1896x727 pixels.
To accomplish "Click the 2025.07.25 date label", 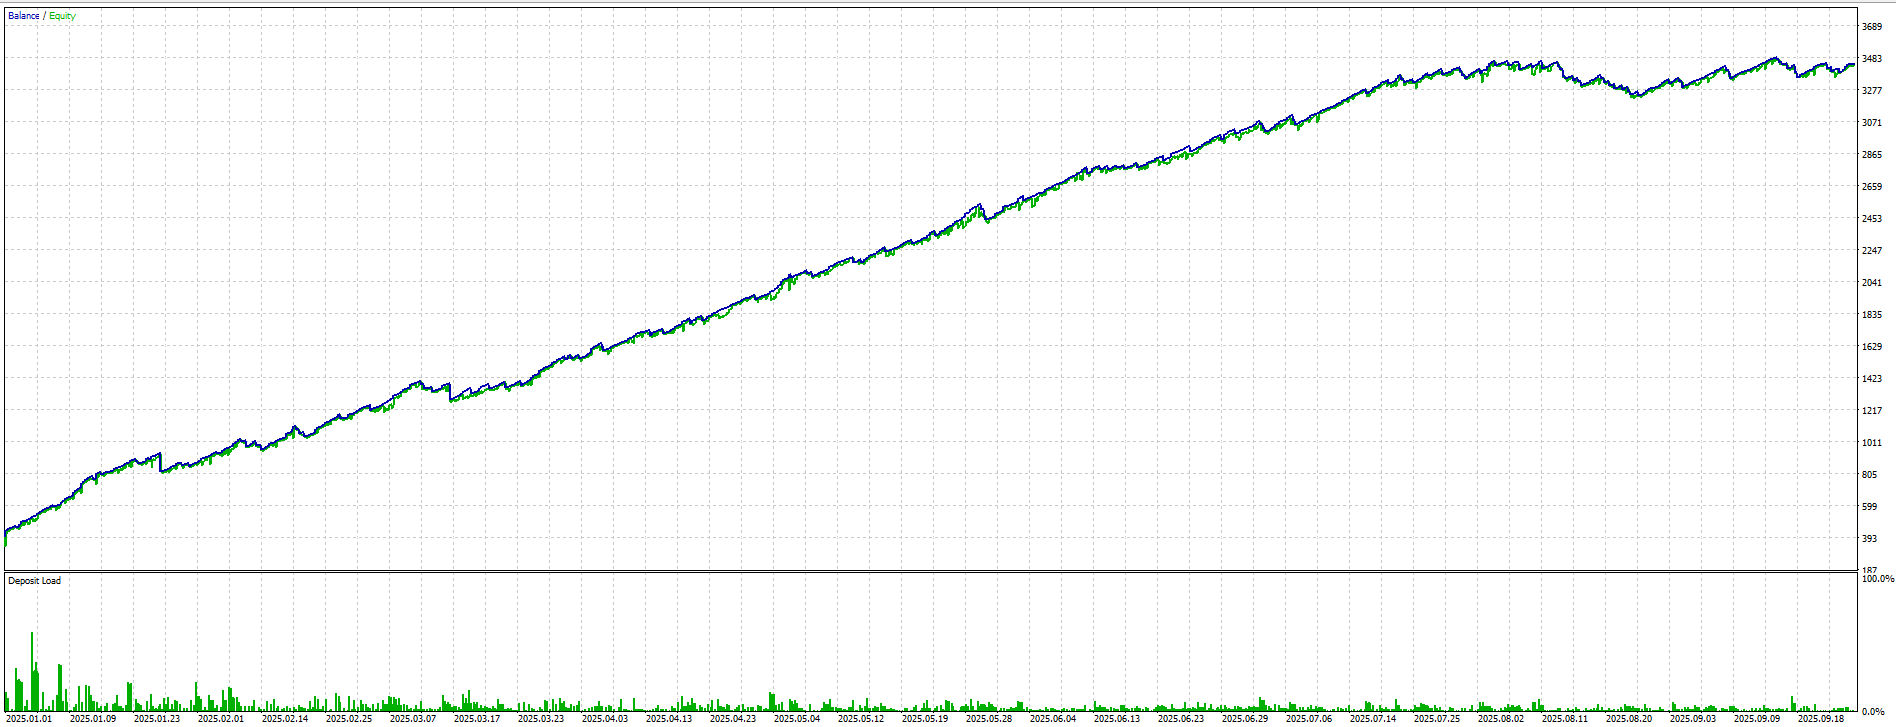I will pyautogui.click(x=1437, y=718).
